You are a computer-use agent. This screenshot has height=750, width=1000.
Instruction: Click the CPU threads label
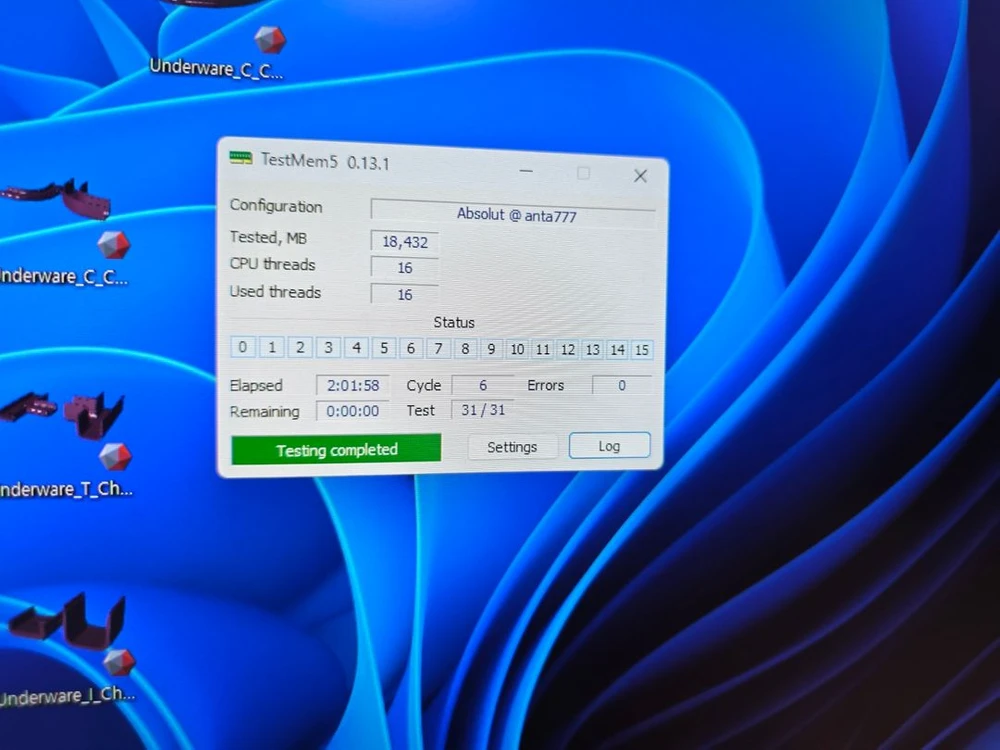(x=272, y=264)
